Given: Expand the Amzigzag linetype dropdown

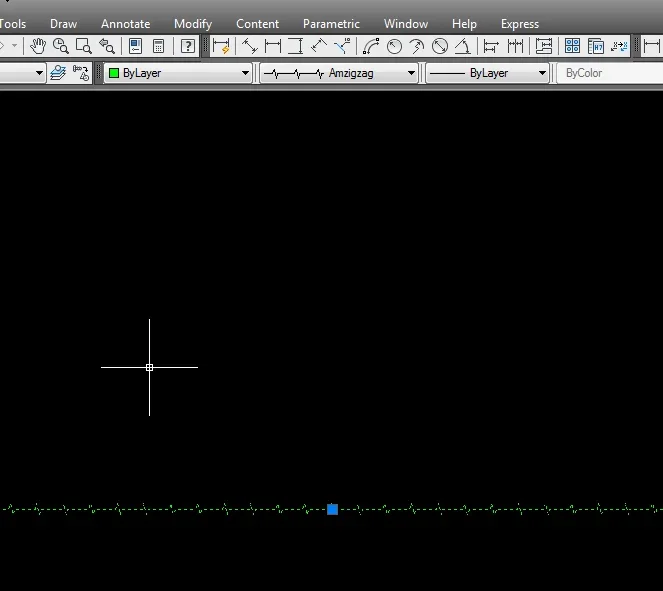Looking at the screenshot, I should [411, 73].
